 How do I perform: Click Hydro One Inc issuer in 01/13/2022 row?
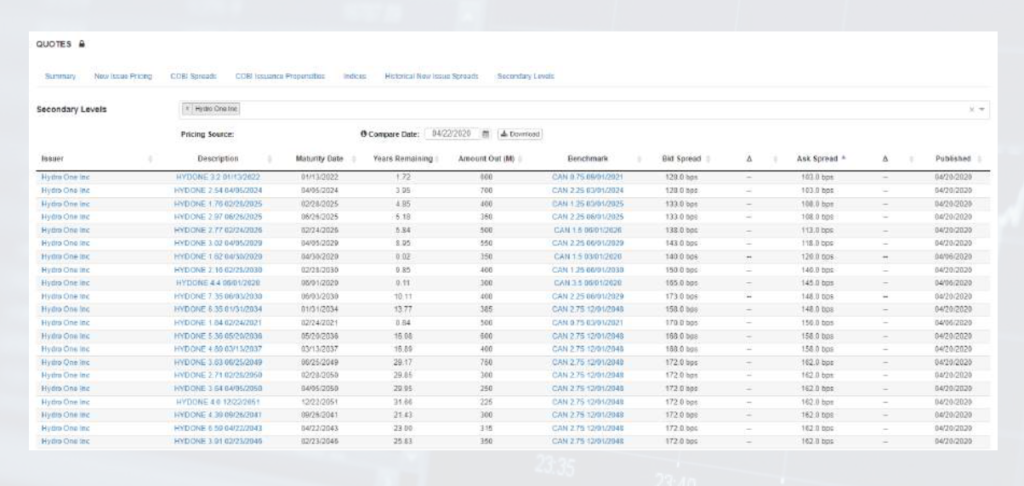click(65, 177)
